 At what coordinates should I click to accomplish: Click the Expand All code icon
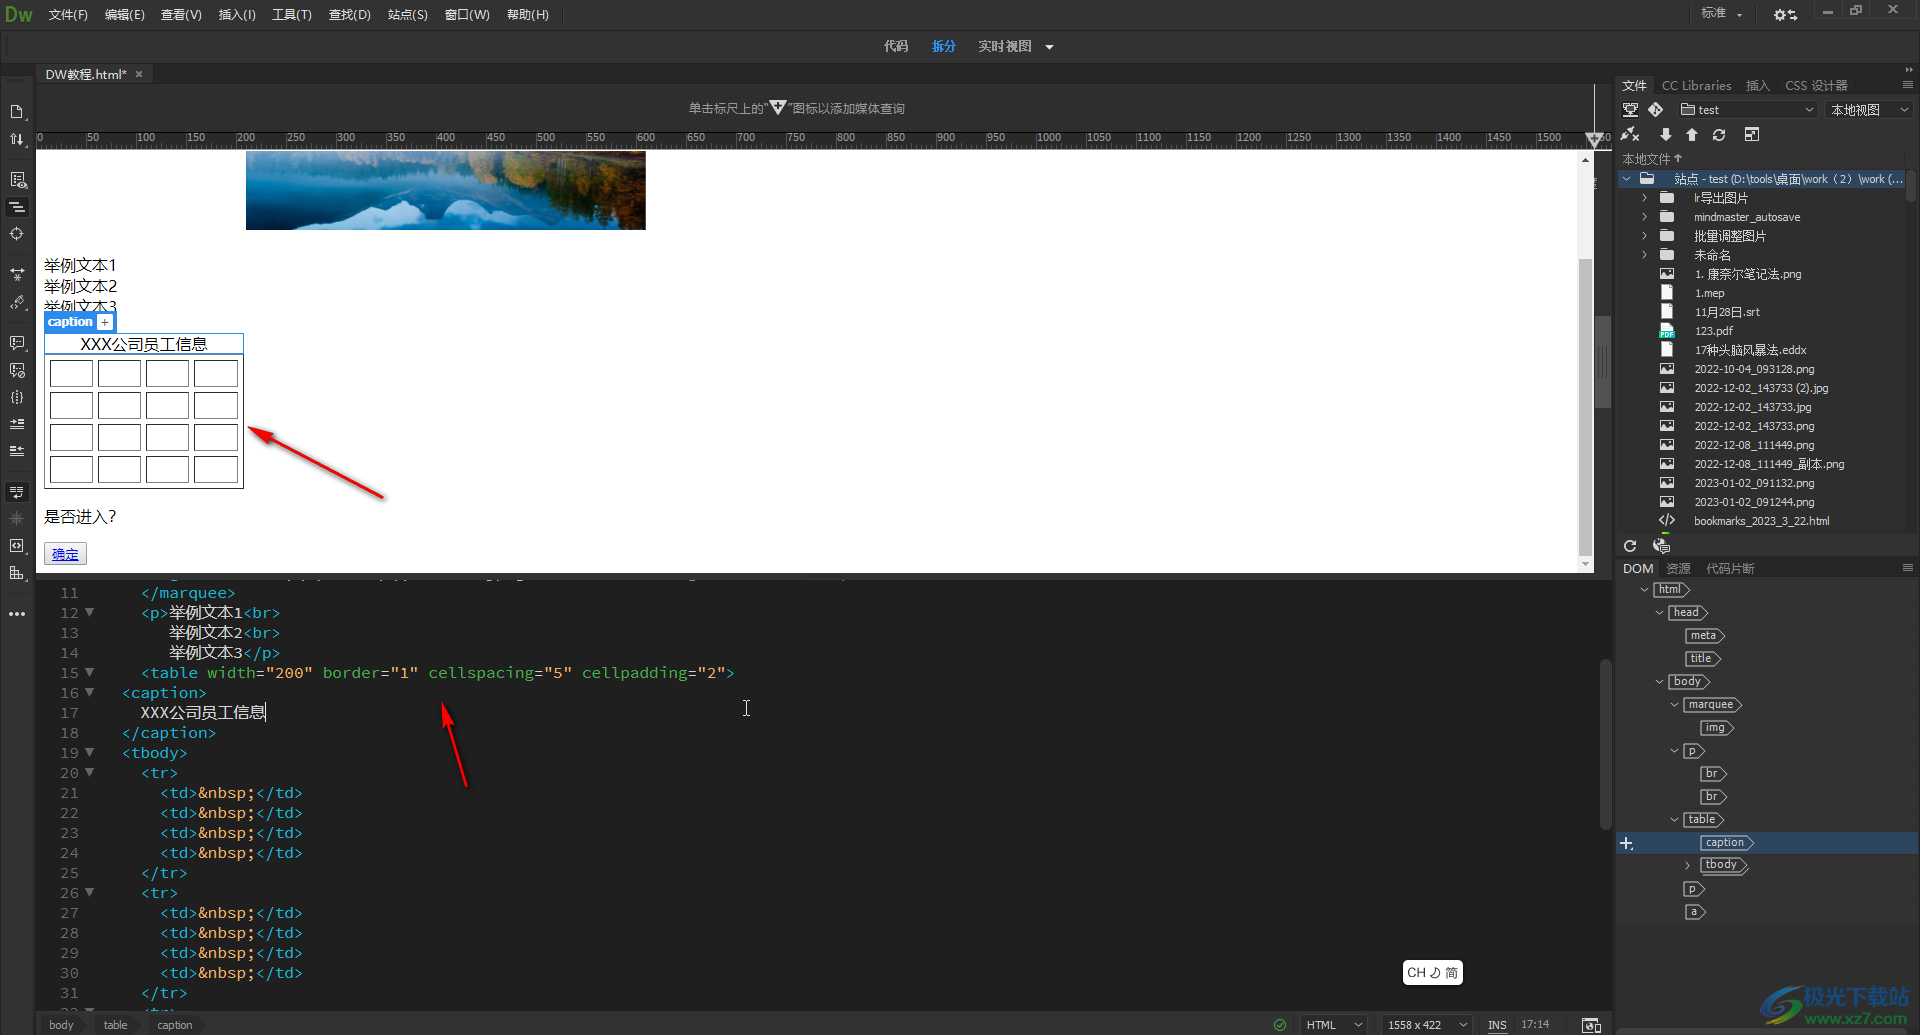pyautogui.click(x=17, y=274)
